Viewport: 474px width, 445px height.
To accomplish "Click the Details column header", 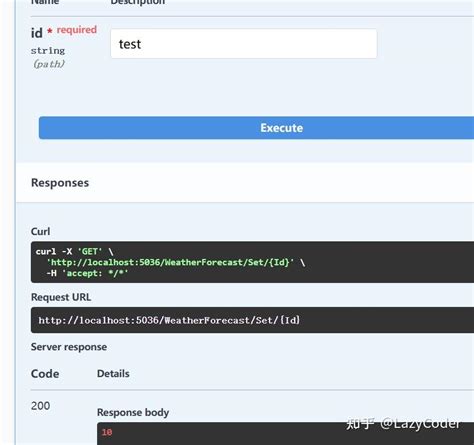I will click(113, 373).
